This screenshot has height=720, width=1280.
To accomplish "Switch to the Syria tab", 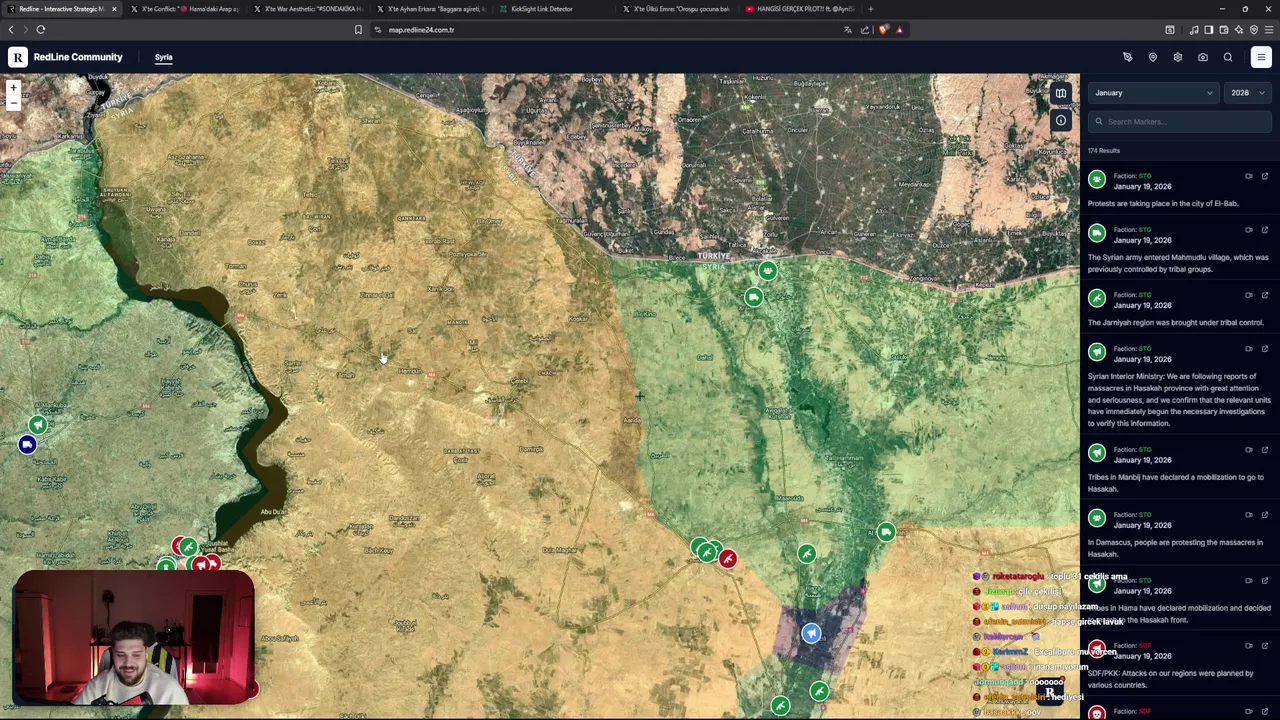I will [163, 57].
